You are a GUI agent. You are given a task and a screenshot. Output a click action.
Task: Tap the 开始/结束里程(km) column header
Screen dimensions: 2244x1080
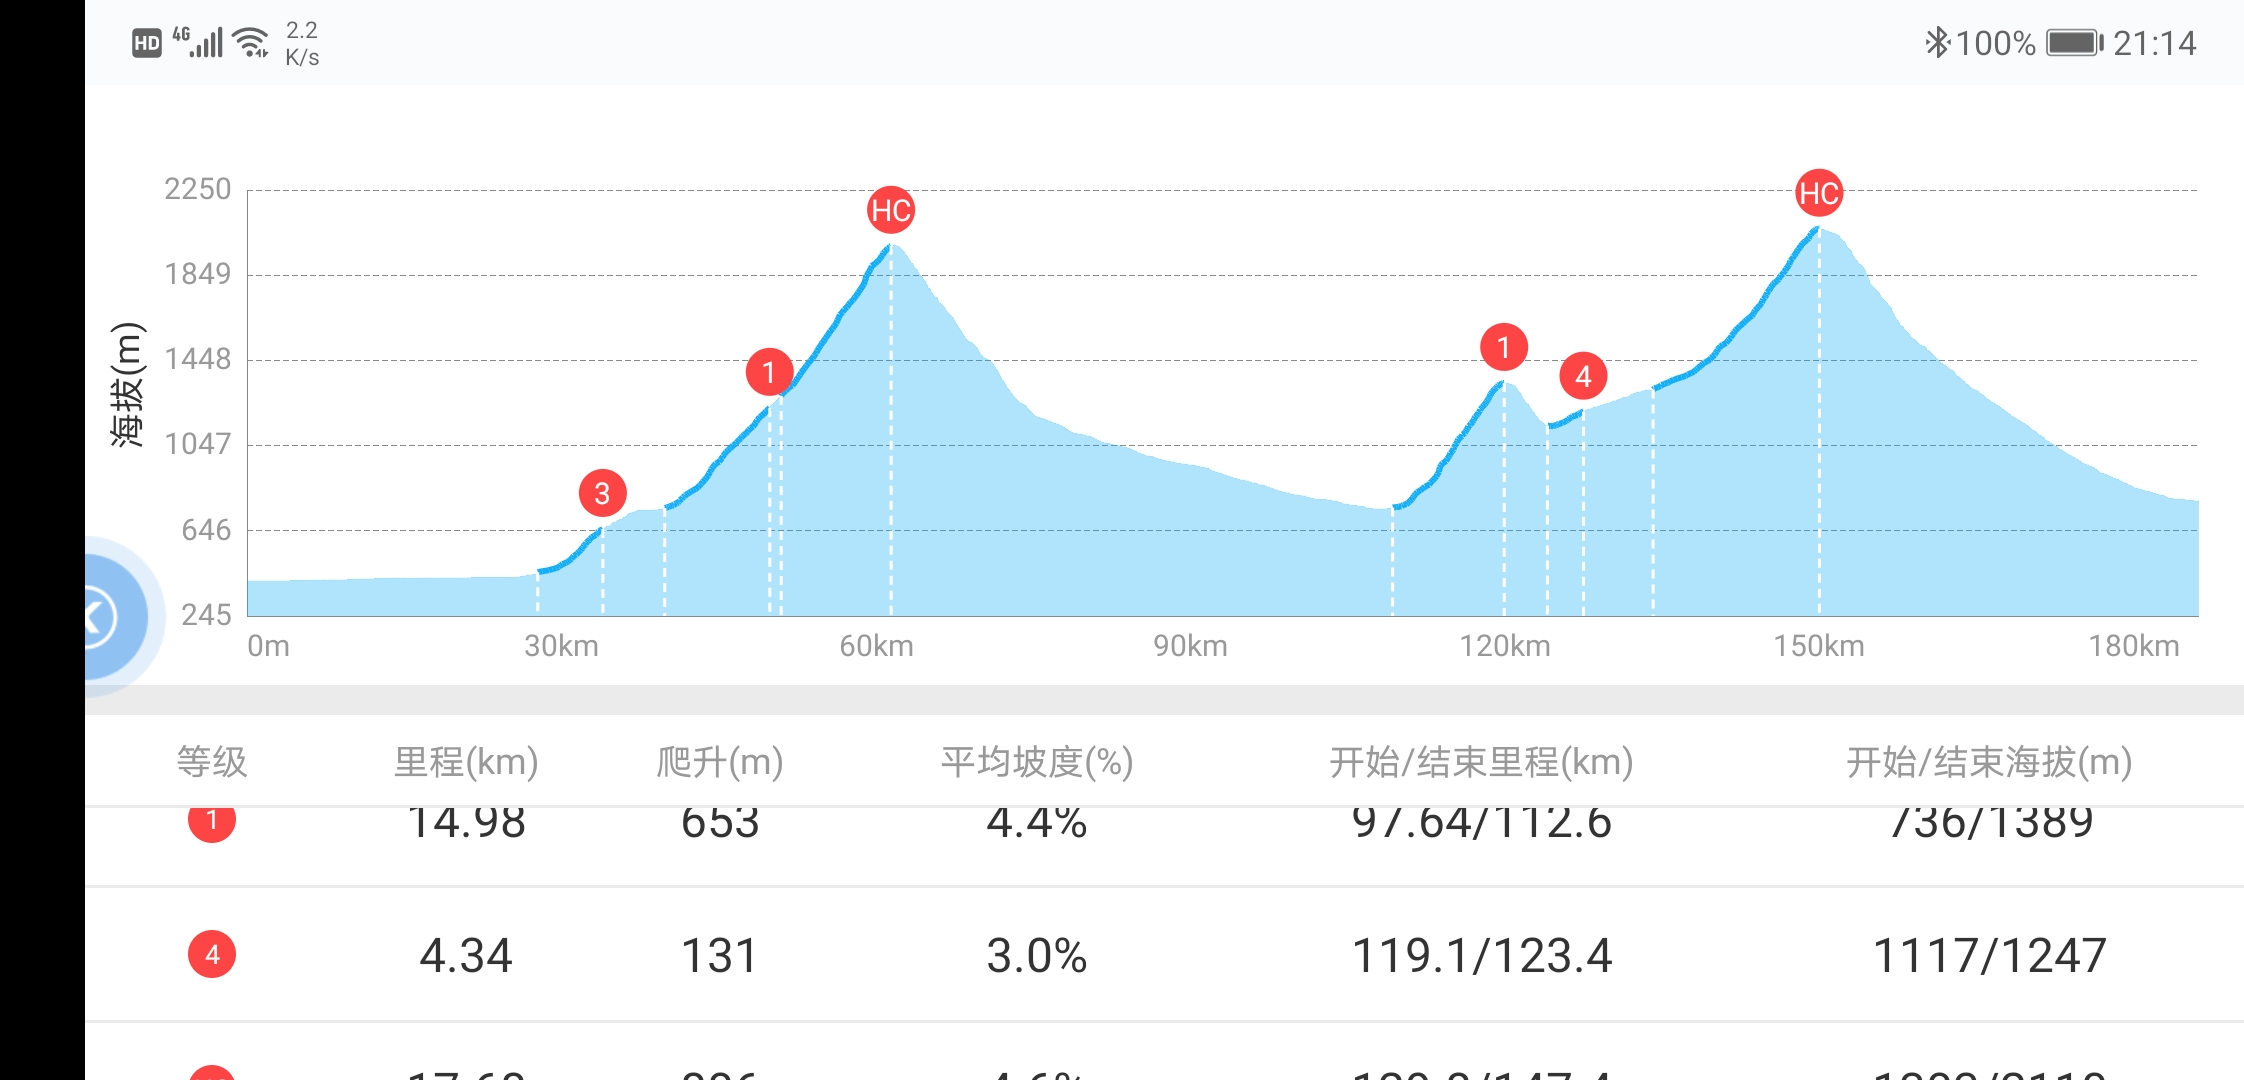(1481, 762)
